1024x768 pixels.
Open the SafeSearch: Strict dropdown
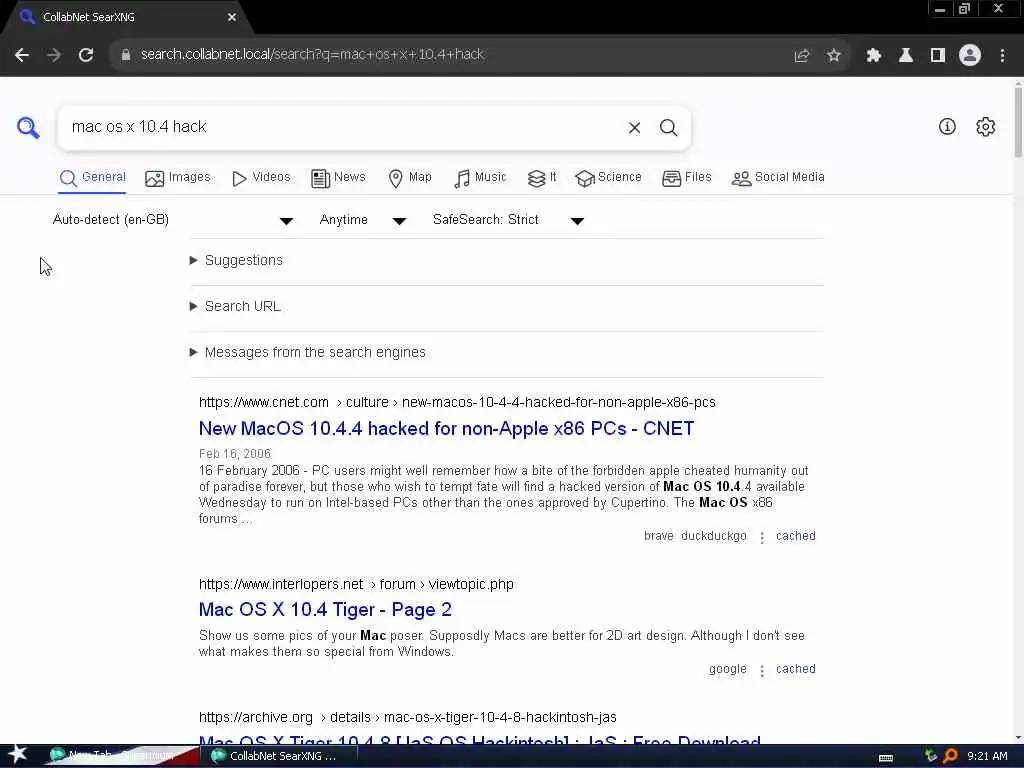click(x=508, y=220)
